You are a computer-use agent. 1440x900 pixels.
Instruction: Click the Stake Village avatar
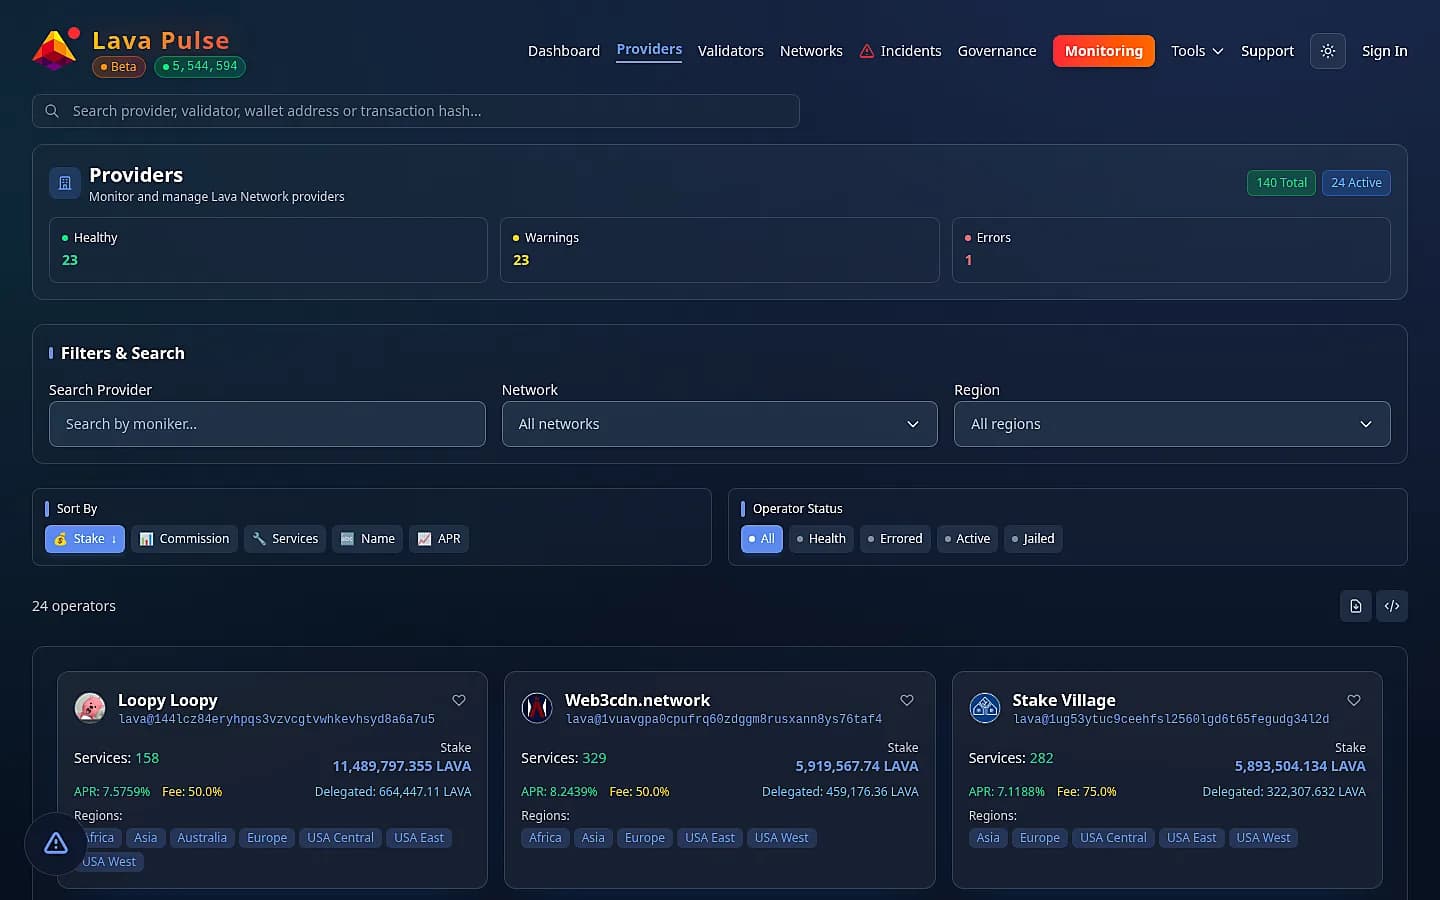[x=985, y=708]
